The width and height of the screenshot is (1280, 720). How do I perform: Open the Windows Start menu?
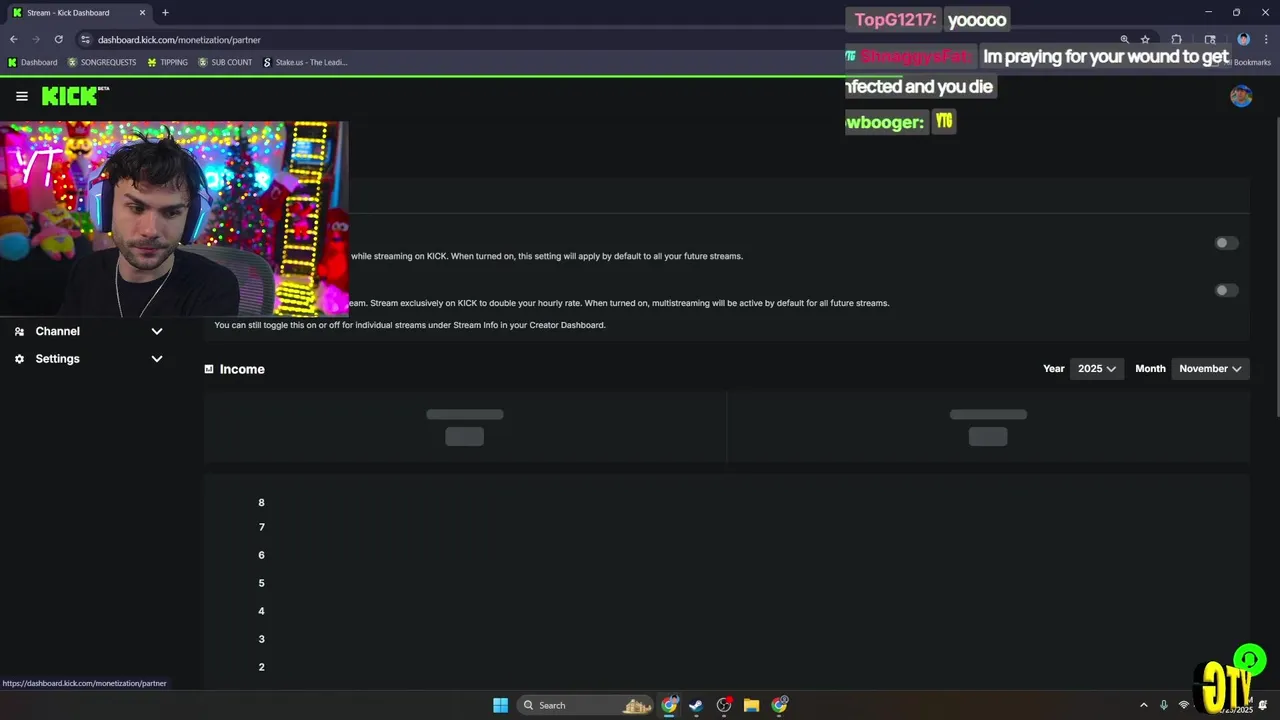pyautogui.click(x=500, y=705)
